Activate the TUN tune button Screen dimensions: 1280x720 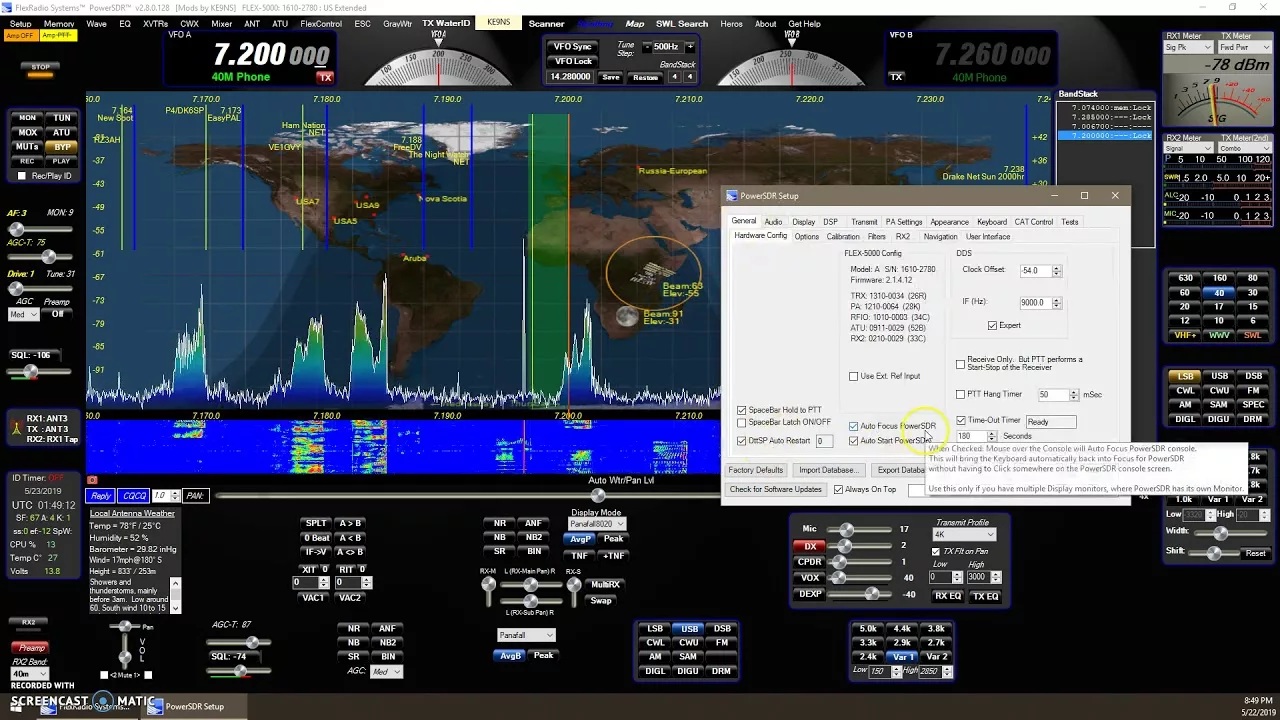click(x=62, y=118)
